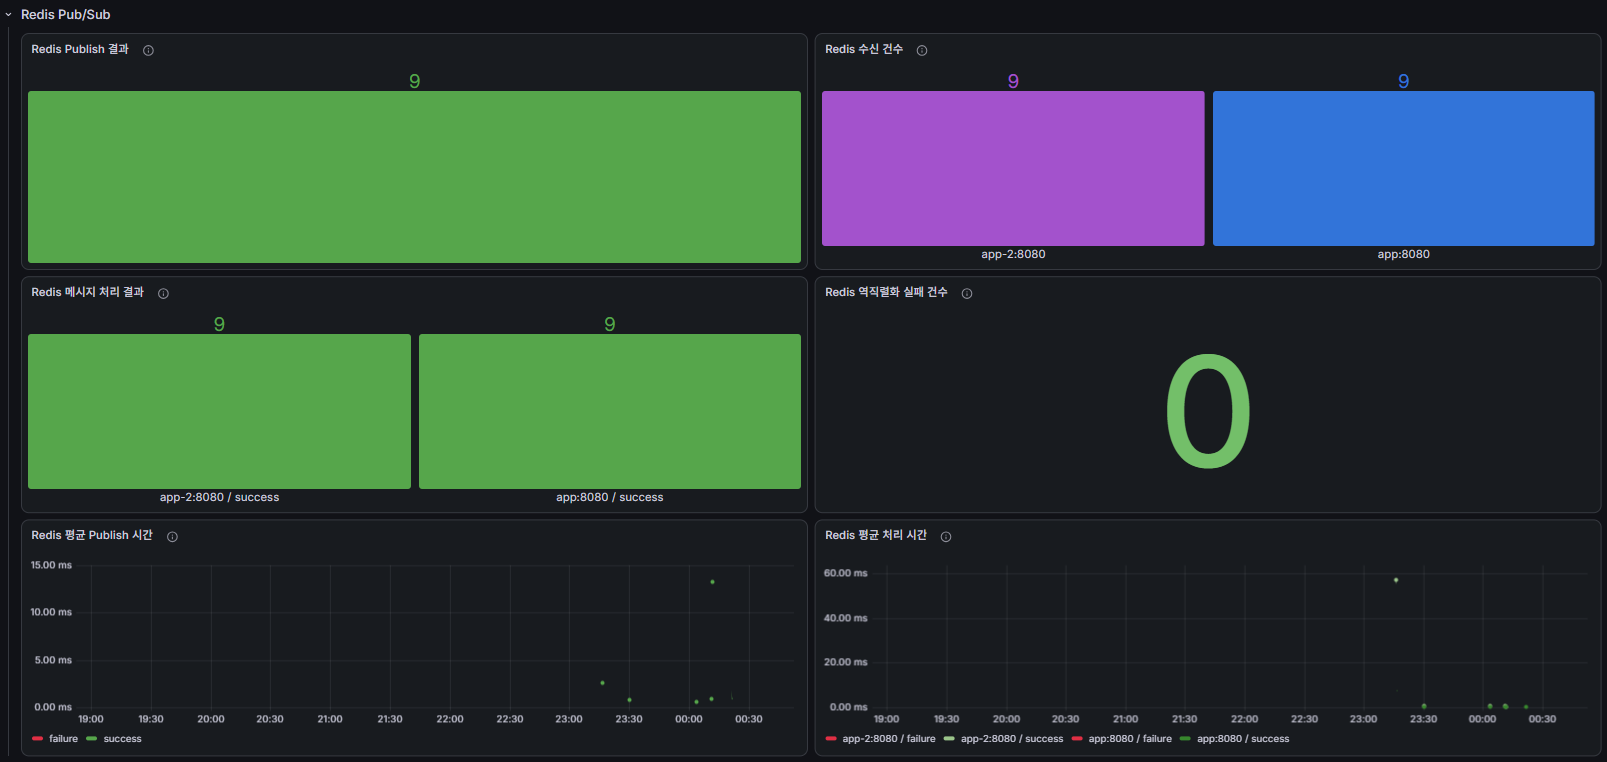
Task: Click the 40.00 ms axis label
Action: point(845,618)
